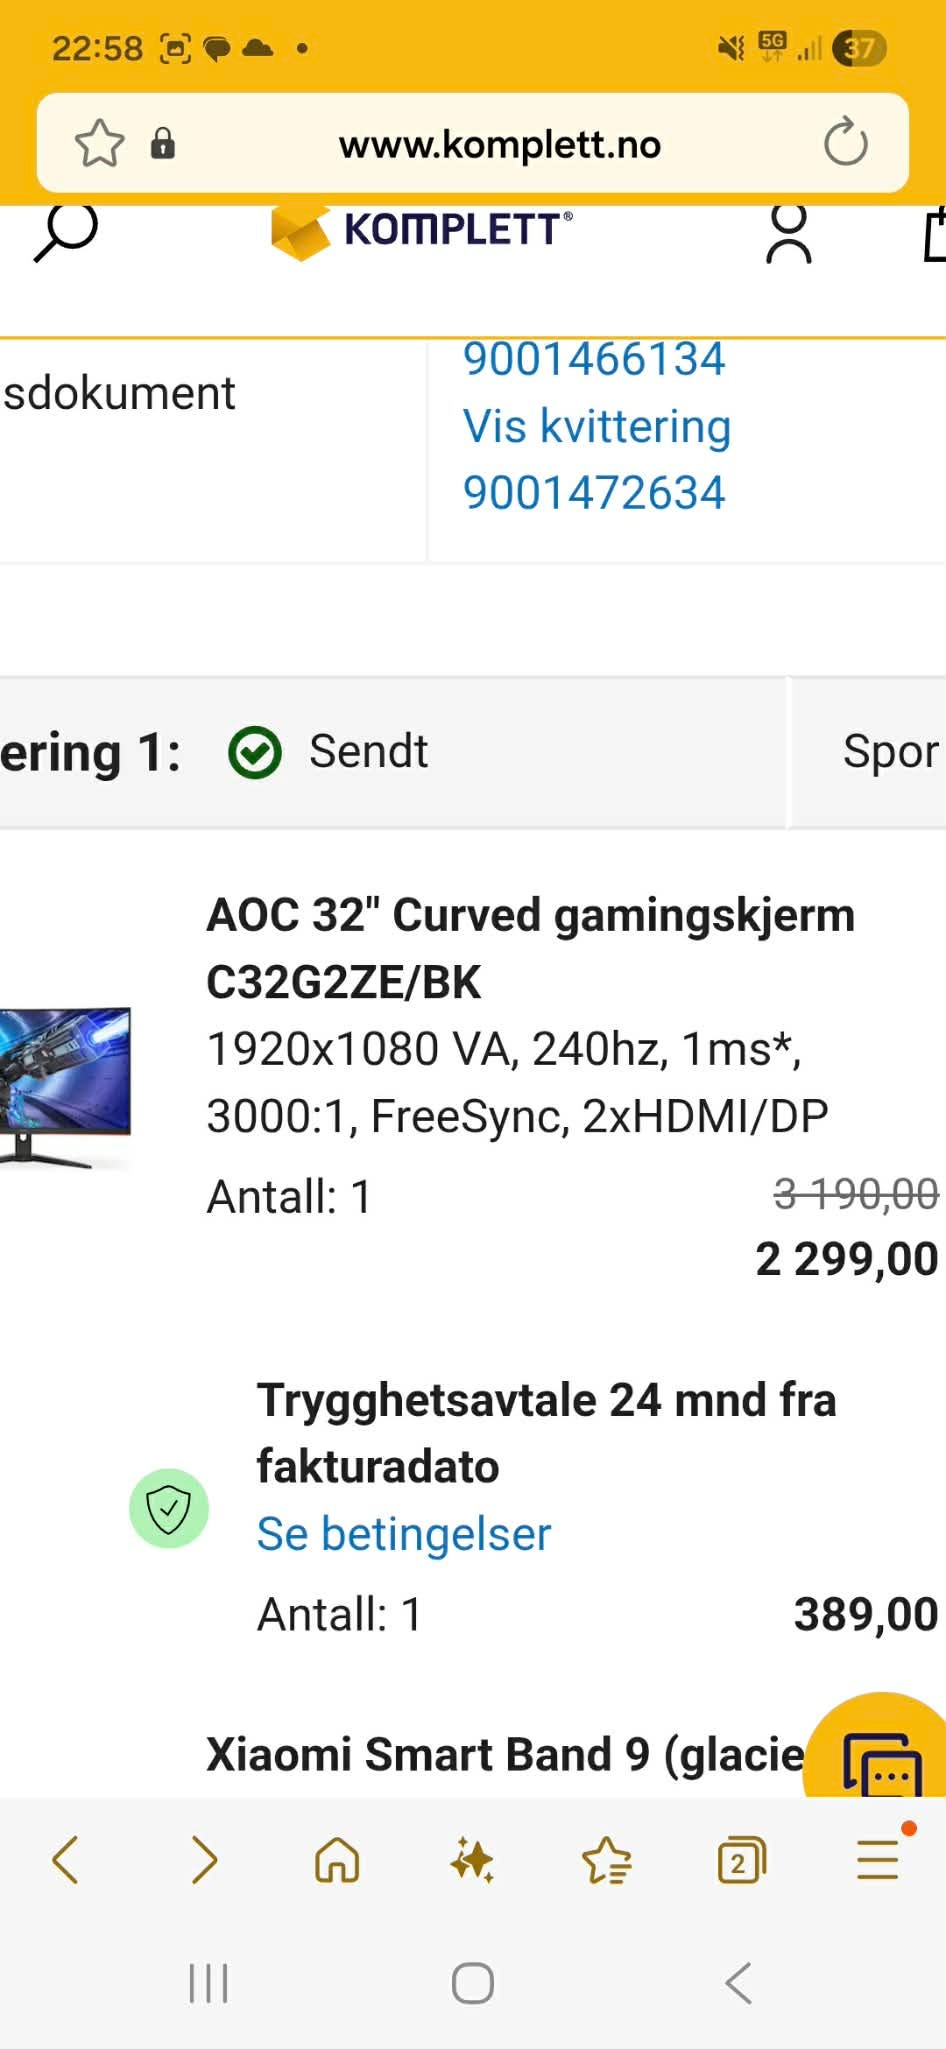Tap the Spor tracking button
The height and width of the screenshot is (2049, 946).
click(869, 752)
